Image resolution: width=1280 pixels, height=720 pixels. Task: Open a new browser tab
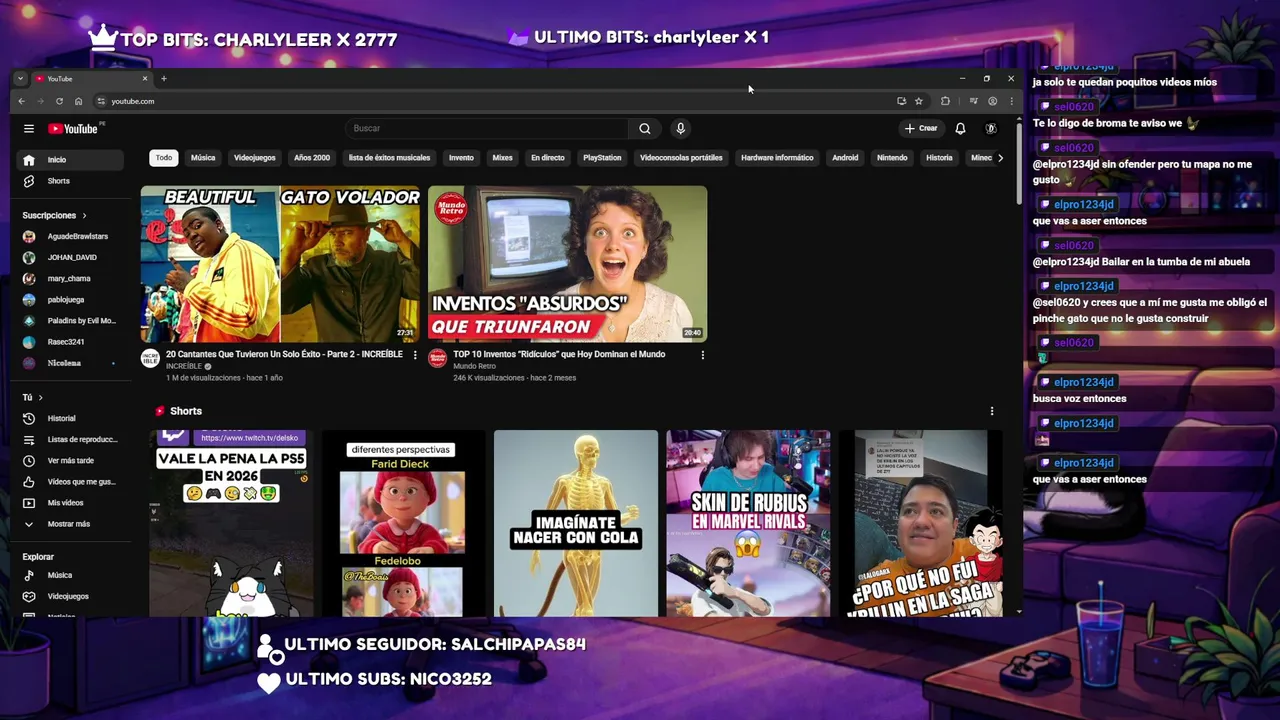click(x=164, y=79)
